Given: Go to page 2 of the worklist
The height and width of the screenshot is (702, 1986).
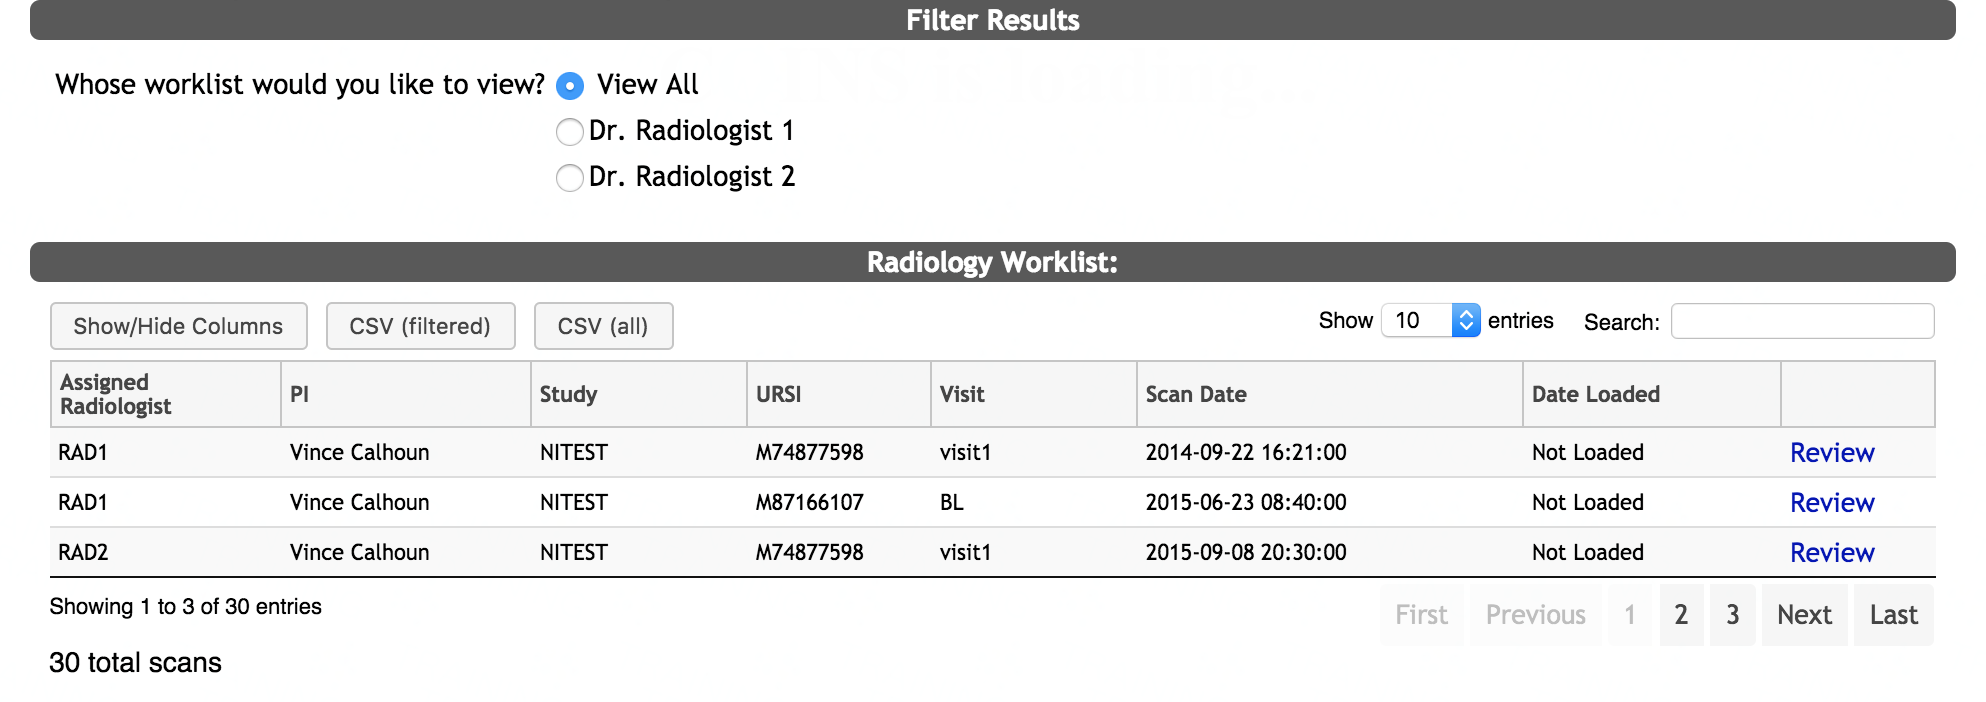Looking at the screenshot, I should pos(1681,615).
